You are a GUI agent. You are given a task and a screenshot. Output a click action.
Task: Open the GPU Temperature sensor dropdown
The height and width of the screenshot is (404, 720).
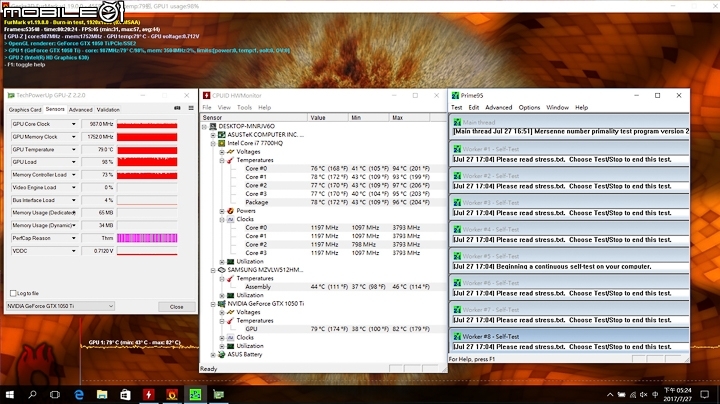(73, 150)
